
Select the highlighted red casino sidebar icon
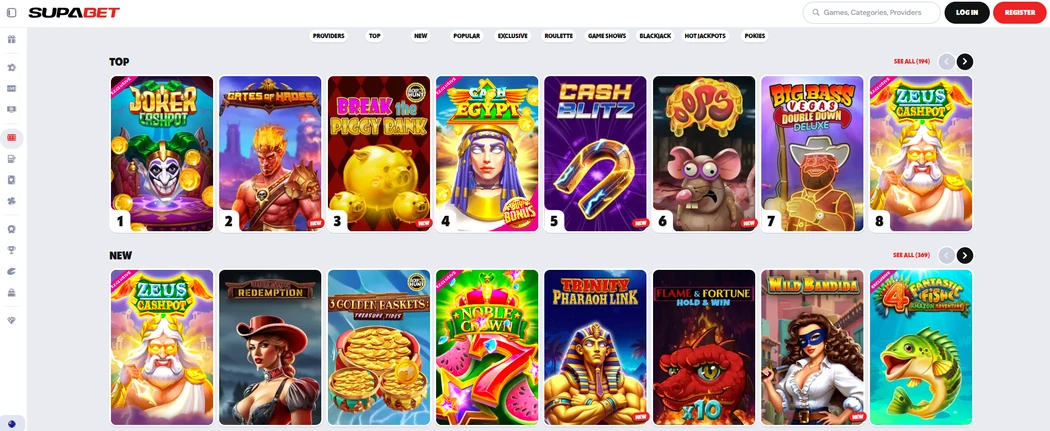(11, 138)
